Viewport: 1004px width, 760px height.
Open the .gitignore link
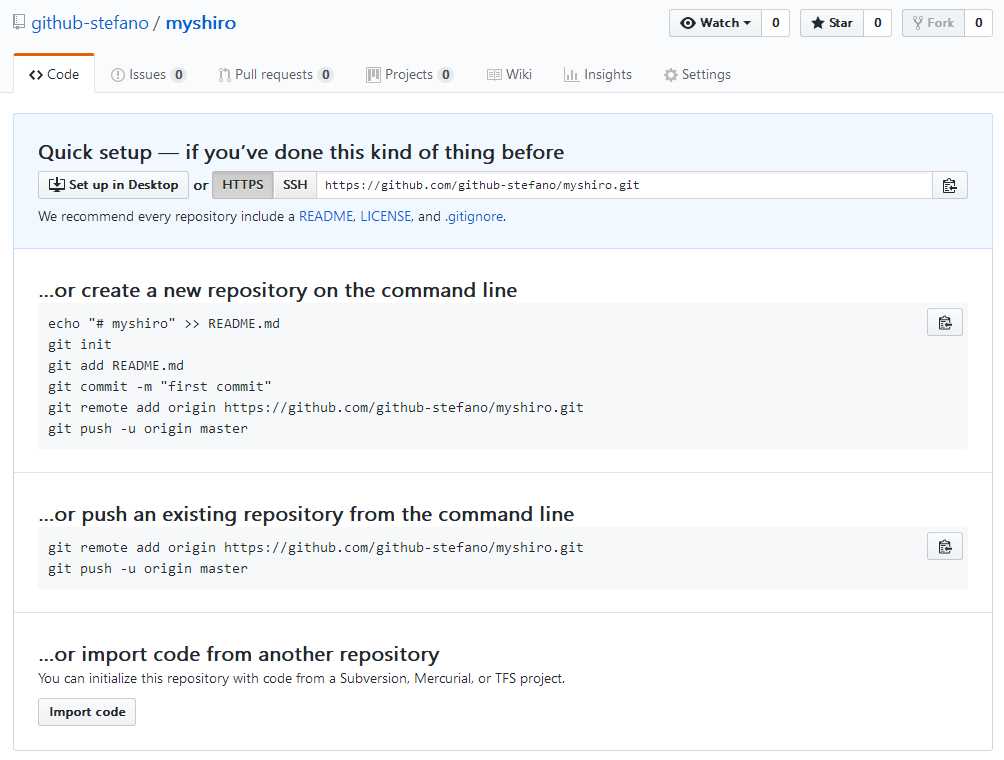tap(474, 216)
